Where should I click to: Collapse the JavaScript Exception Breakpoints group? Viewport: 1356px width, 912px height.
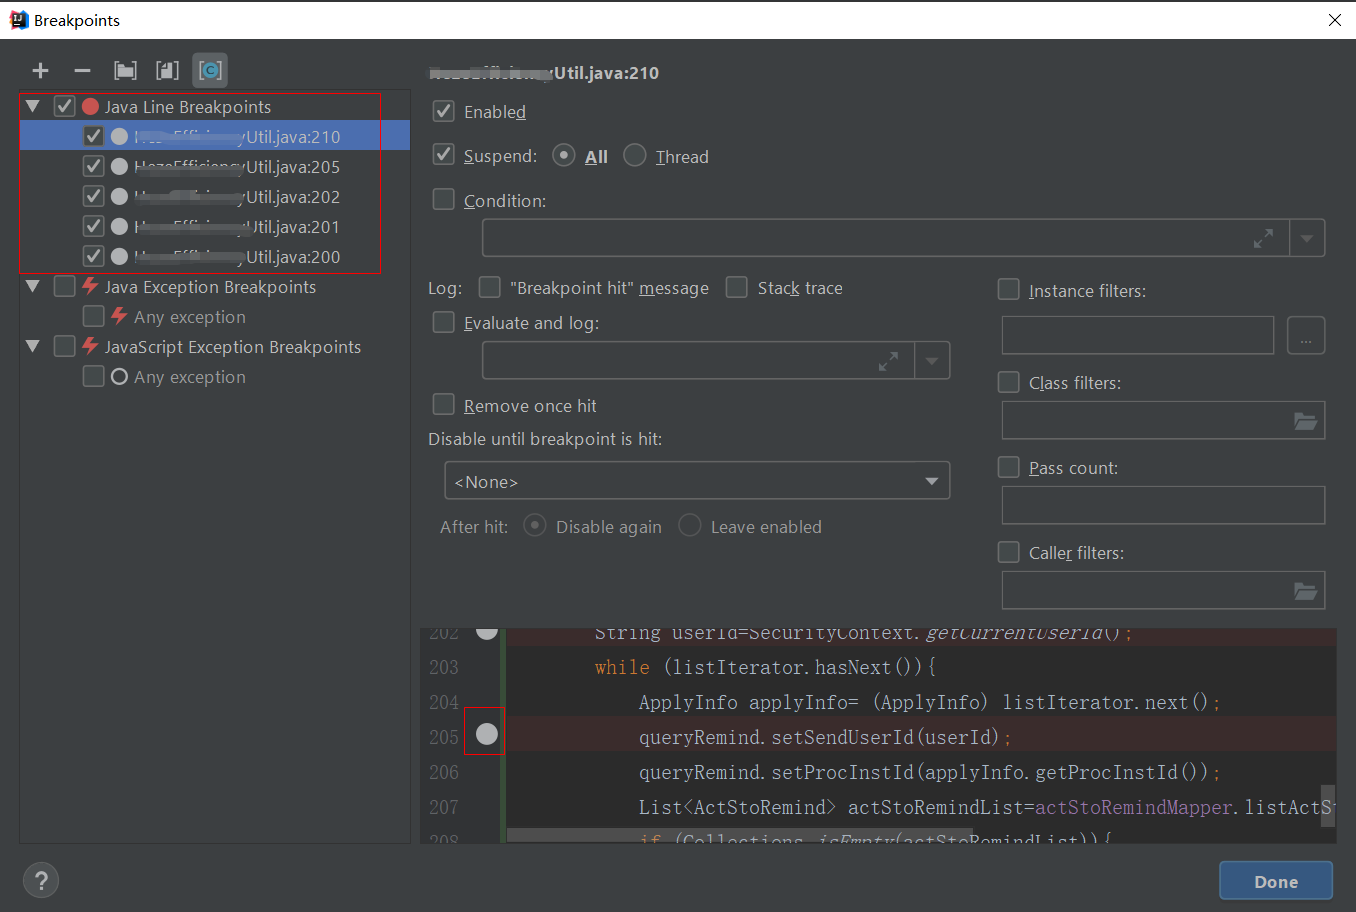click(x=33, y=346)
